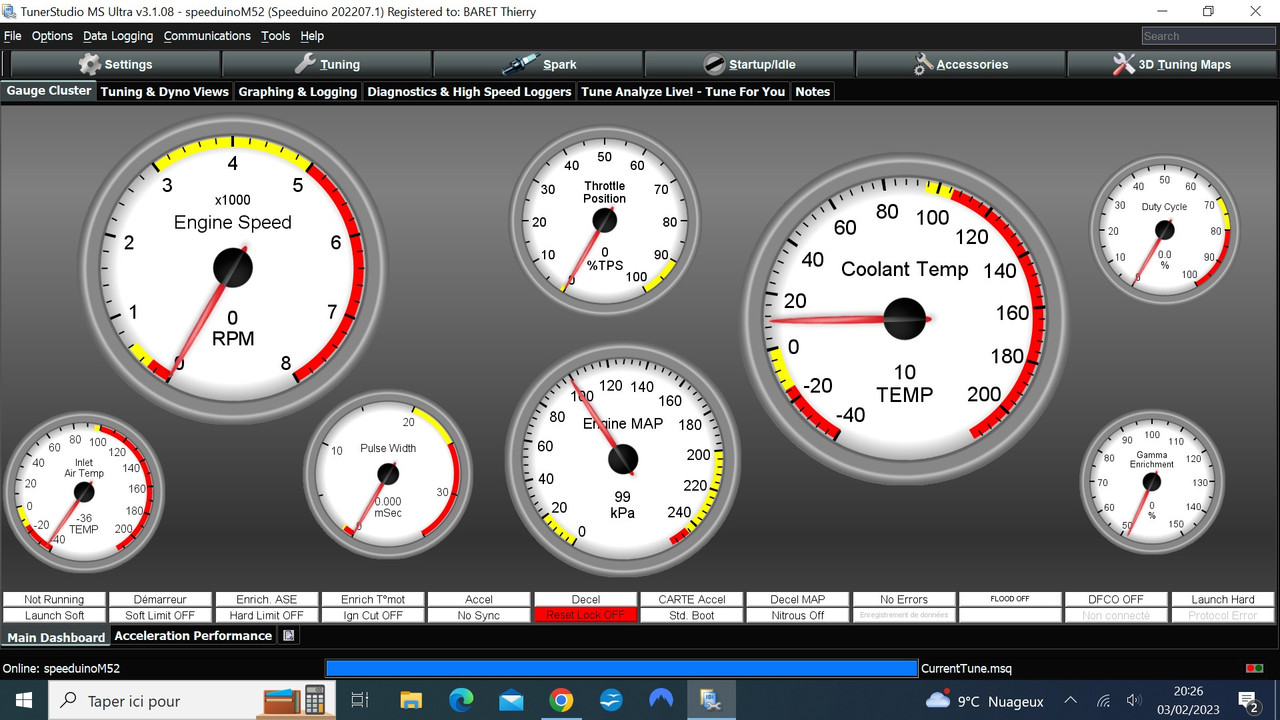Click the Decel status indicator
Screen dimensions: 1280x720
pos(585,599)
